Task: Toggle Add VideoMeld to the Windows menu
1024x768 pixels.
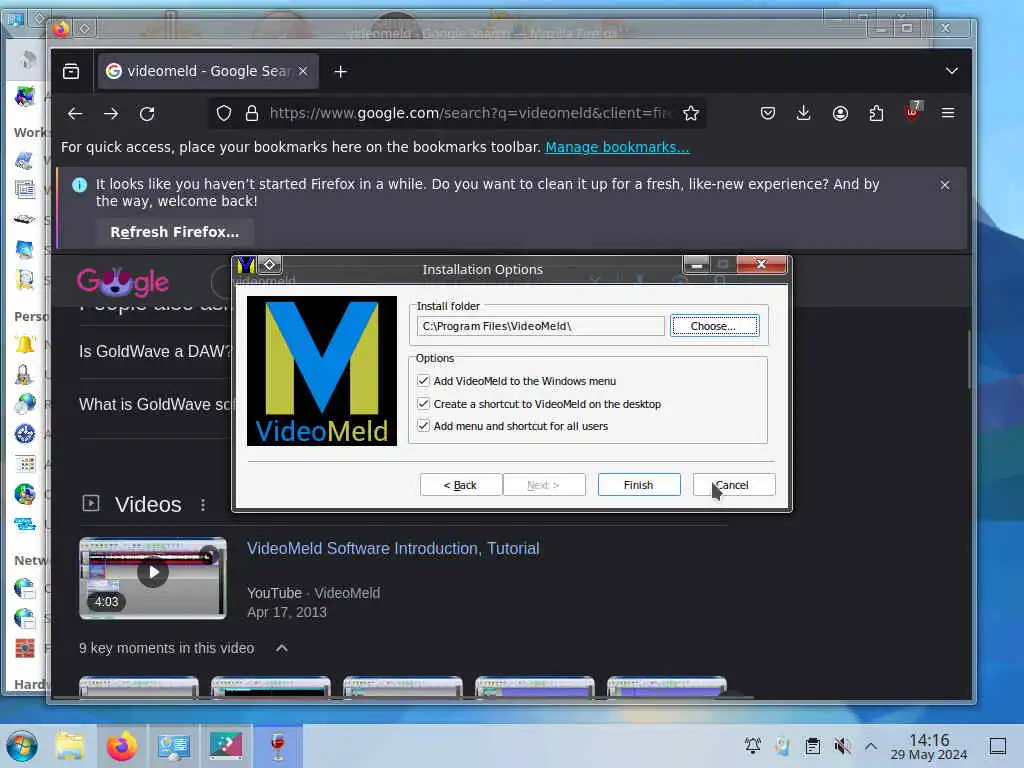Action: [423, 381]
